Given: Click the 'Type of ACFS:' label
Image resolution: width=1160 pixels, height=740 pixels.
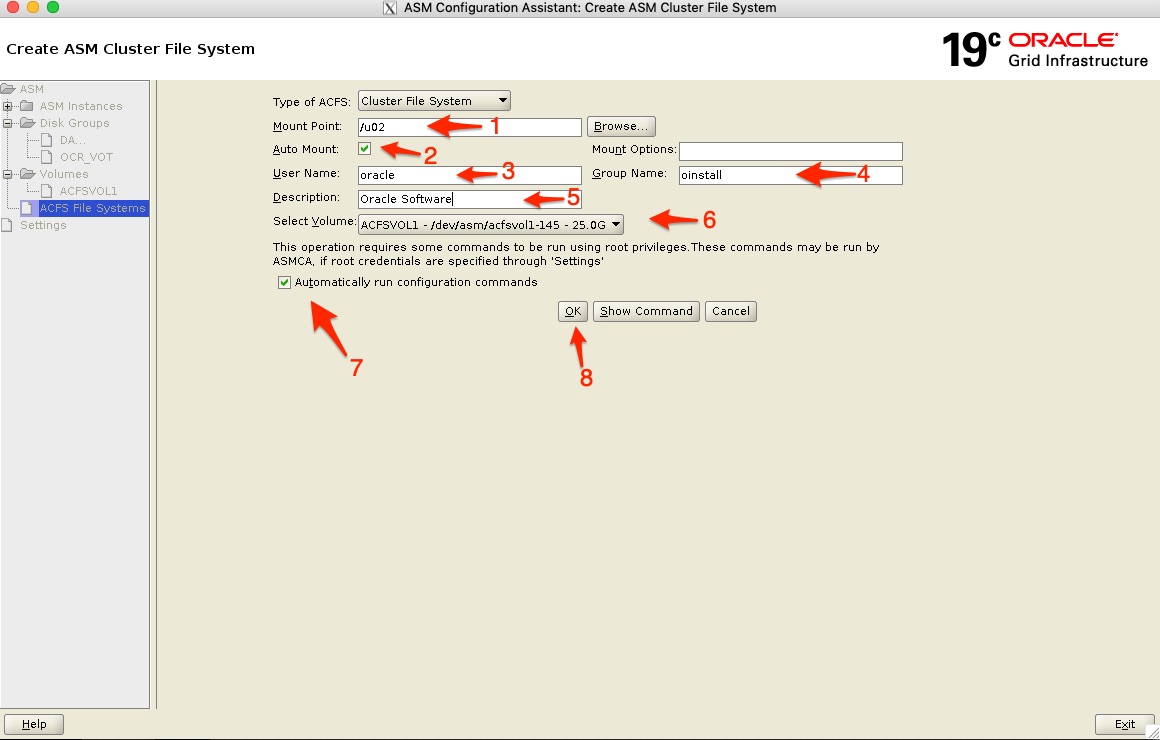Looking at the screenshot, I should coord(311,101).
